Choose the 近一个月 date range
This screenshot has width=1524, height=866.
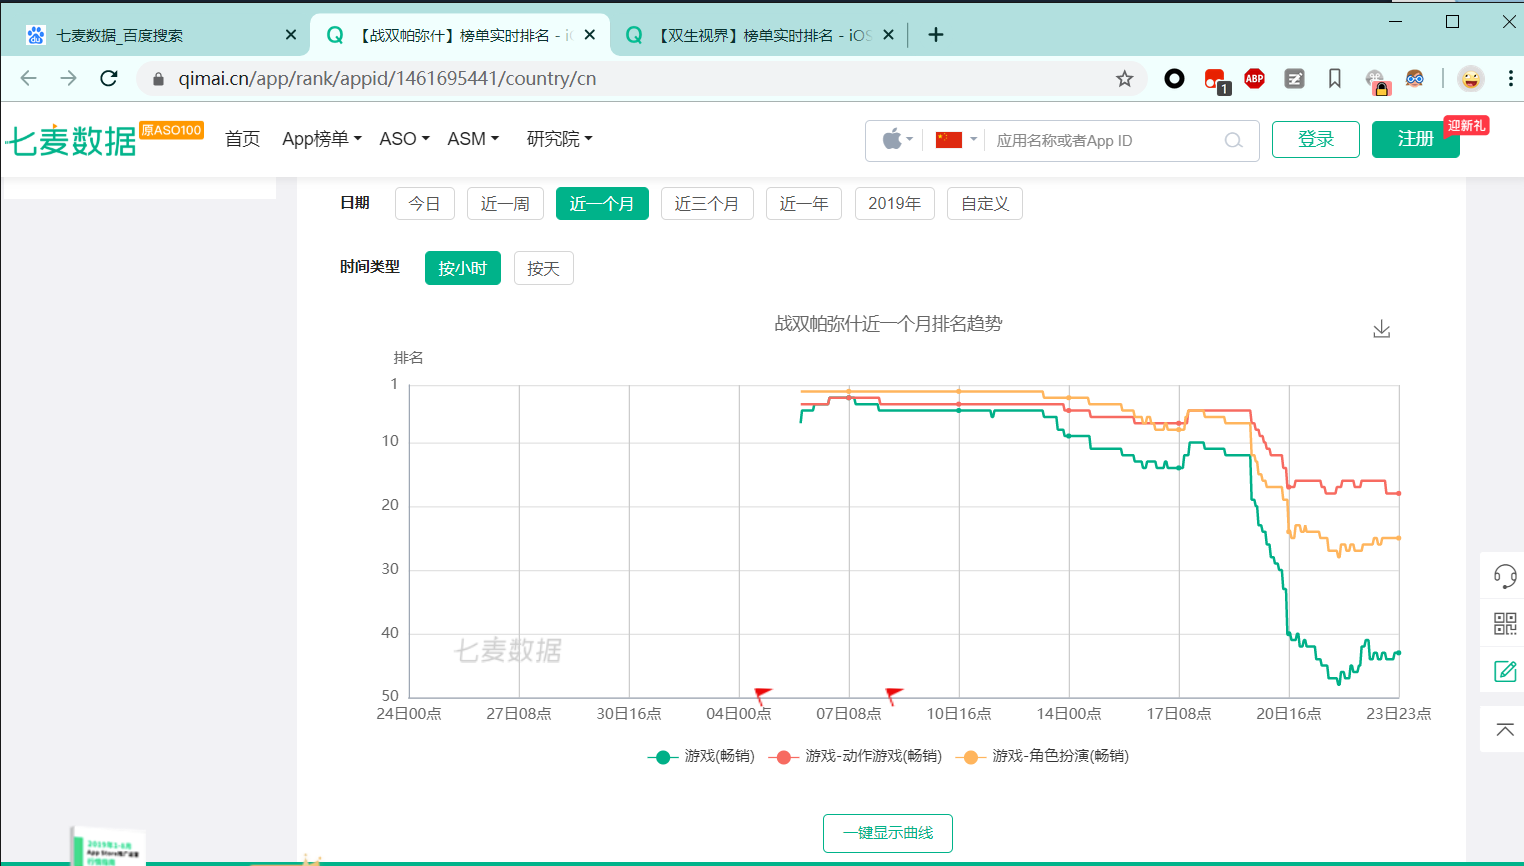(602, 203)
